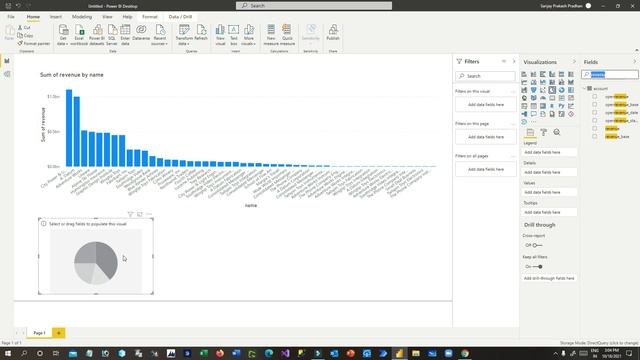The height and width of the screenshot is (360, 640).
Task: Select the stacked bar chart visualization
Action: pos(524,74)
